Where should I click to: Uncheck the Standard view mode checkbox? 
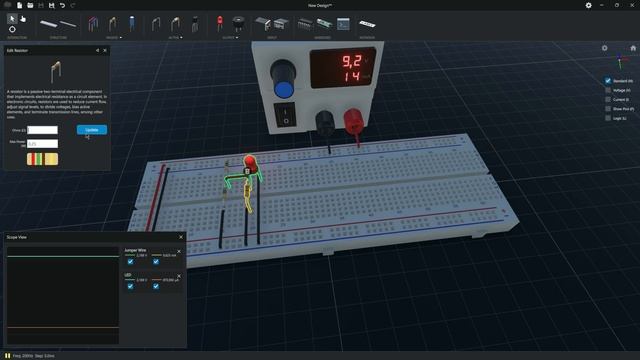[608, 80]
